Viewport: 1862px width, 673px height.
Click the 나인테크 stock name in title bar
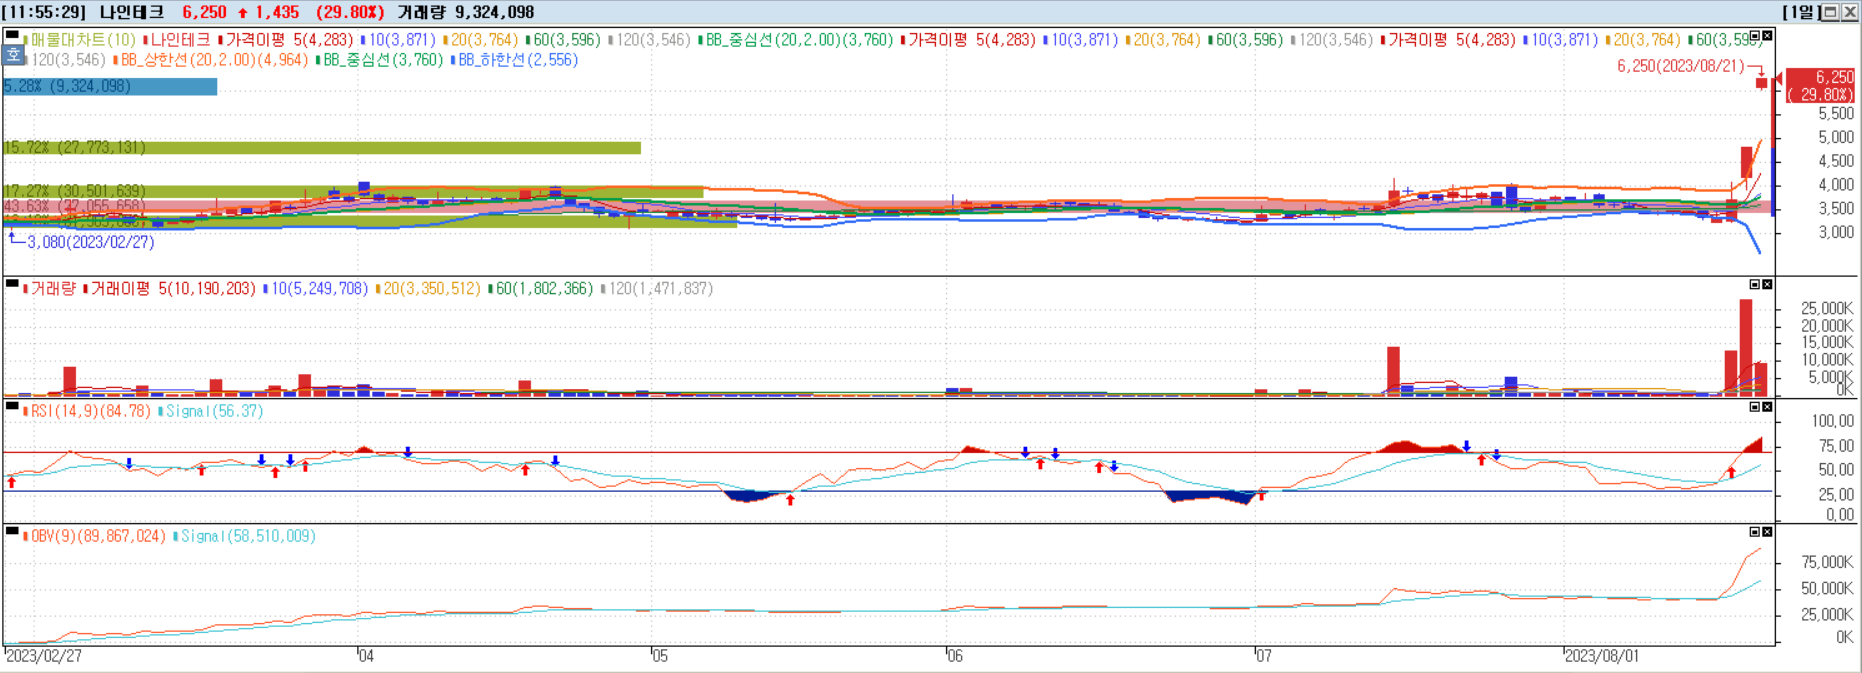pos(132,12)
